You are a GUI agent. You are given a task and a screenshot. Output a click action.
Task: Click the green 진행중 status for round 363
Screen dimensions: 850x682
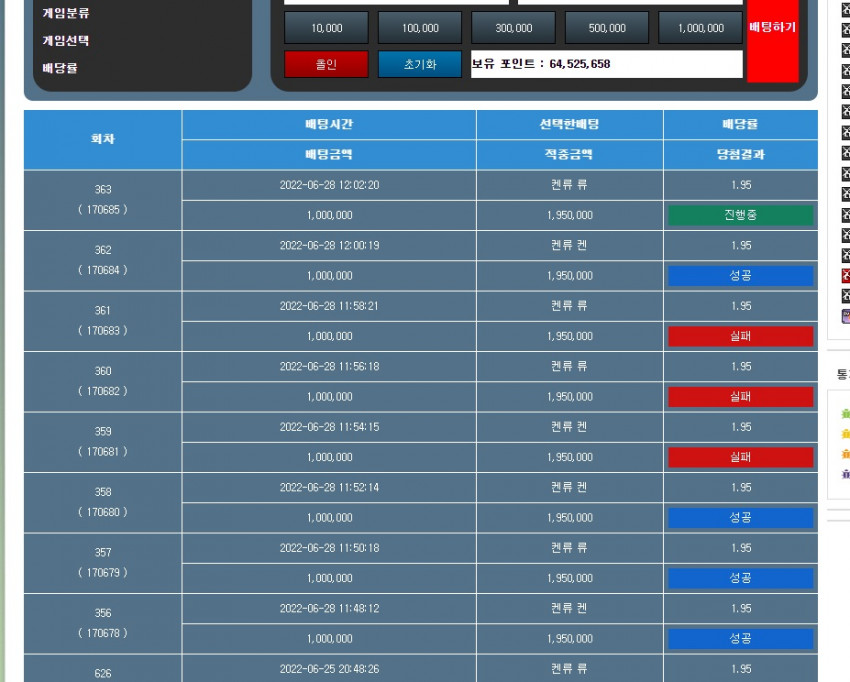(740, 215)
